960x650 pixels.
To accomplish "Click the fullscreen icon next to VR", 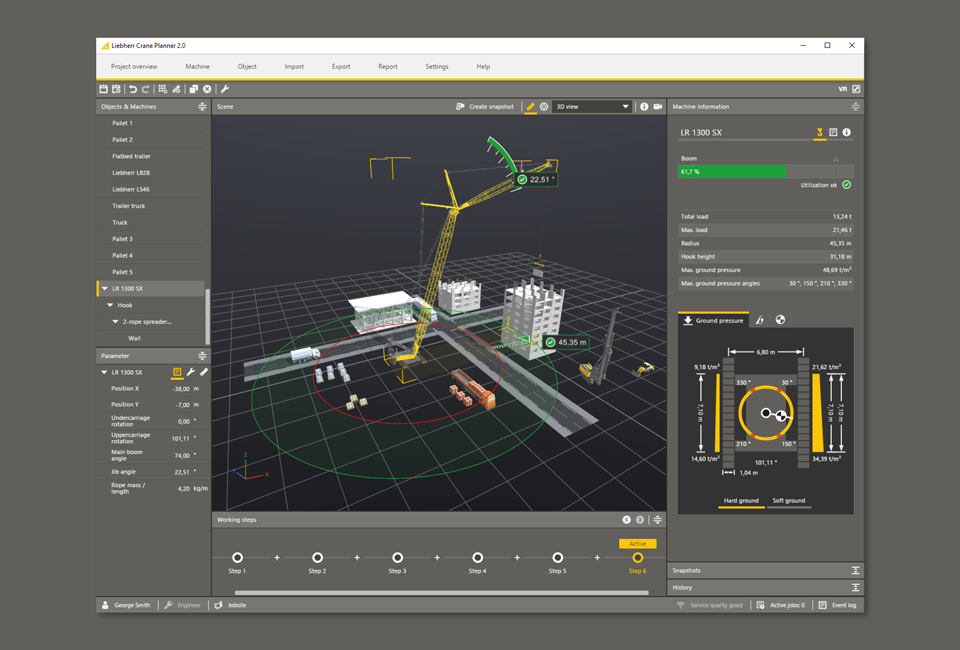I will click(856, 89).
